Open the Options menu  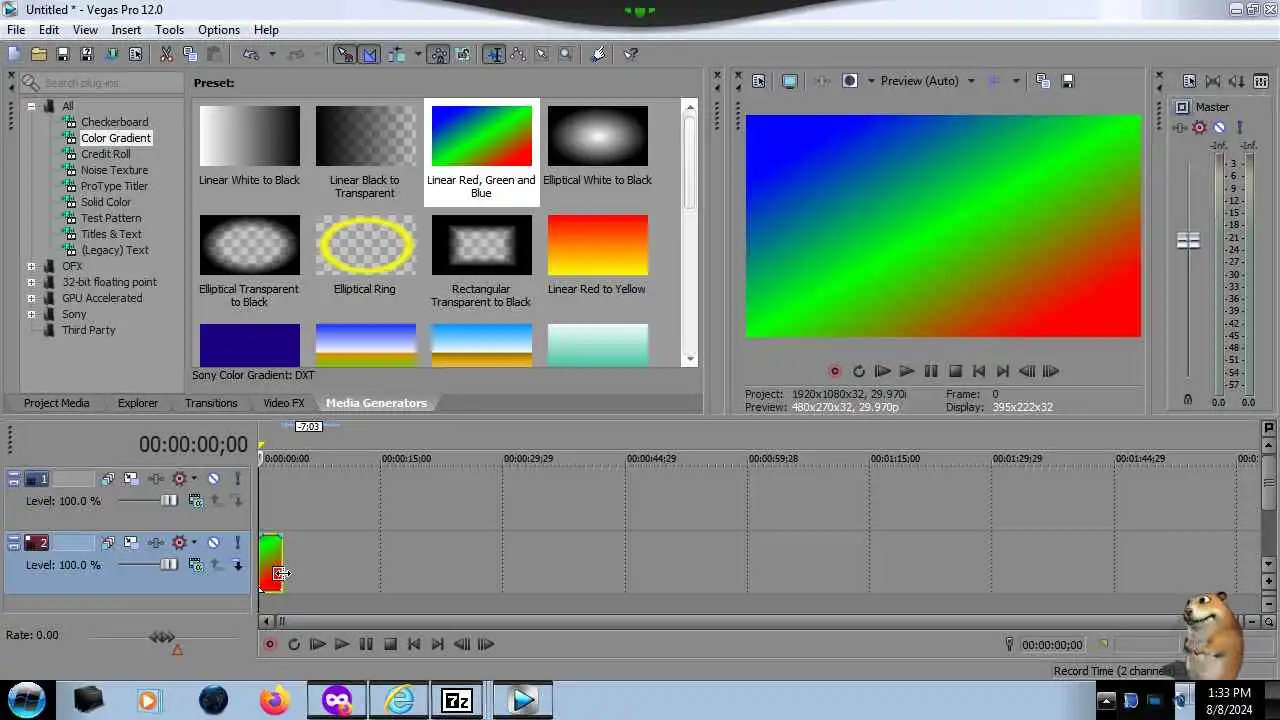(x=218, y=30)
